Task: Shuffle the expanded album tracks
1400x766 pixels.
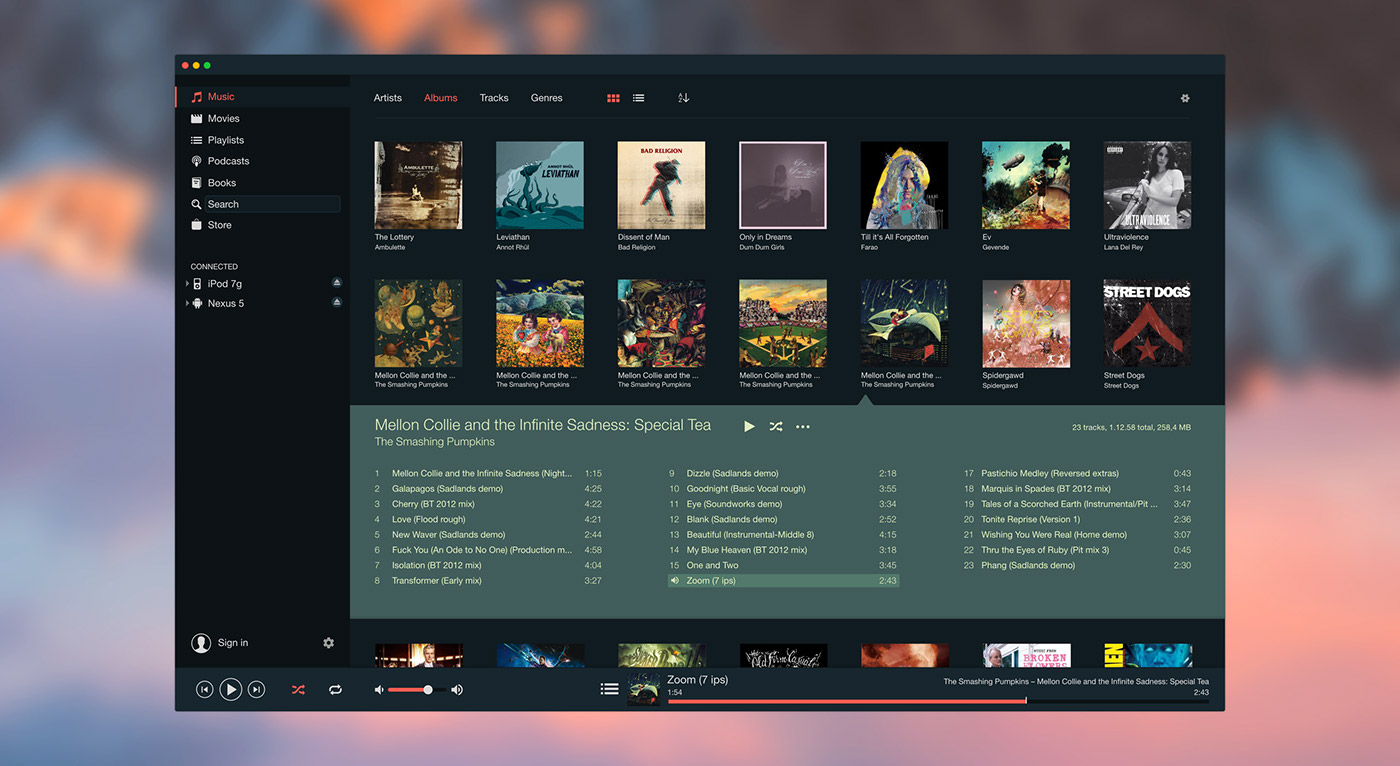Action: tap(776, 426)
